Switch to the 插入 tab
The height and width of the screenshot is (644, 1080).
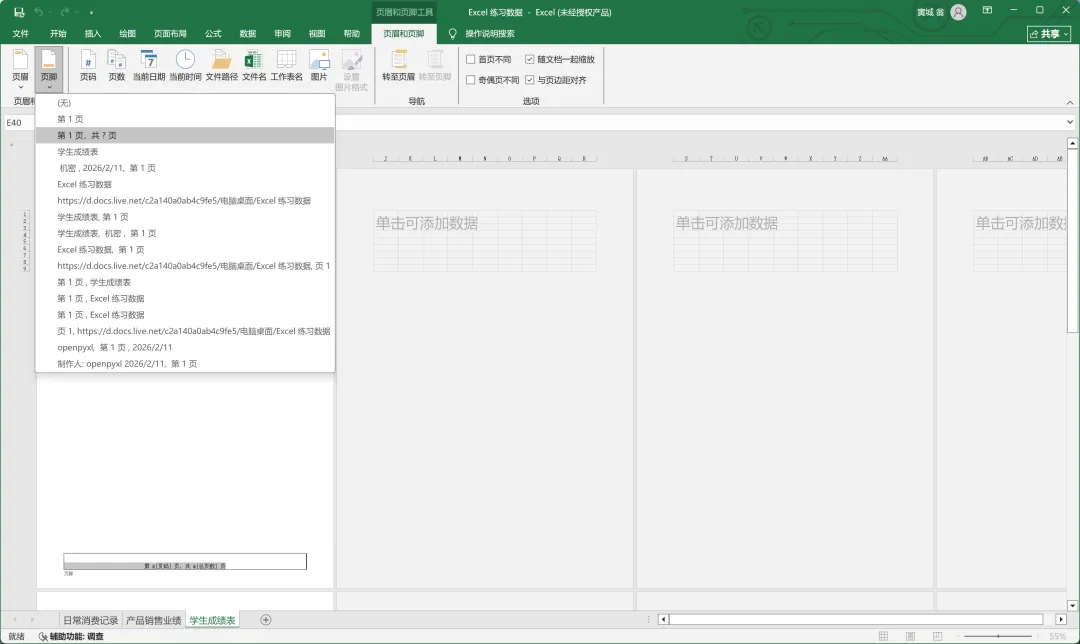click(x=92, y=33)
